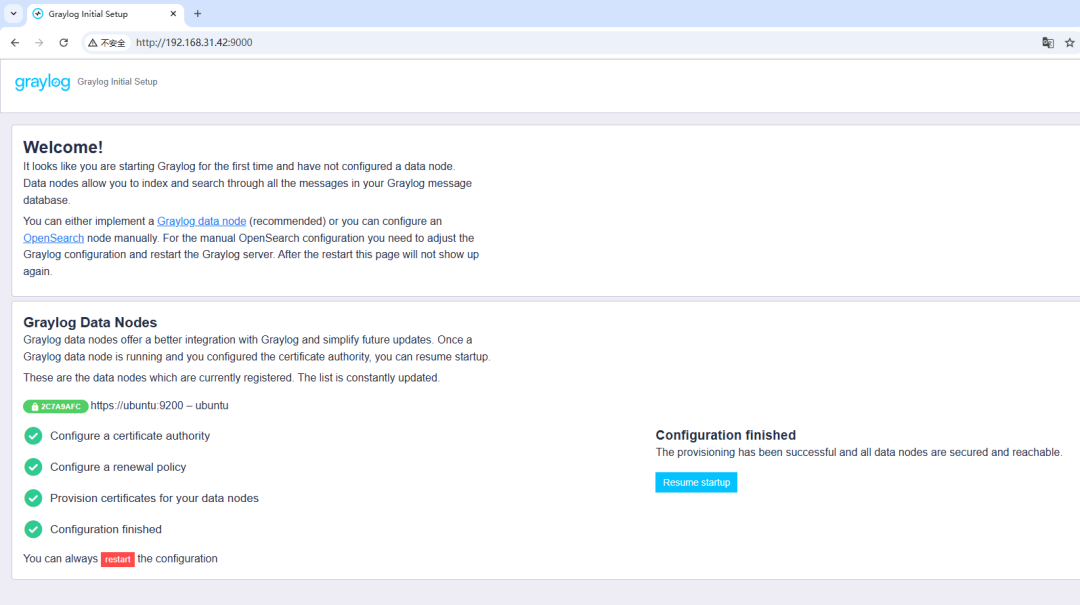Open the tab search dropdown arrow

pos(13,14)
